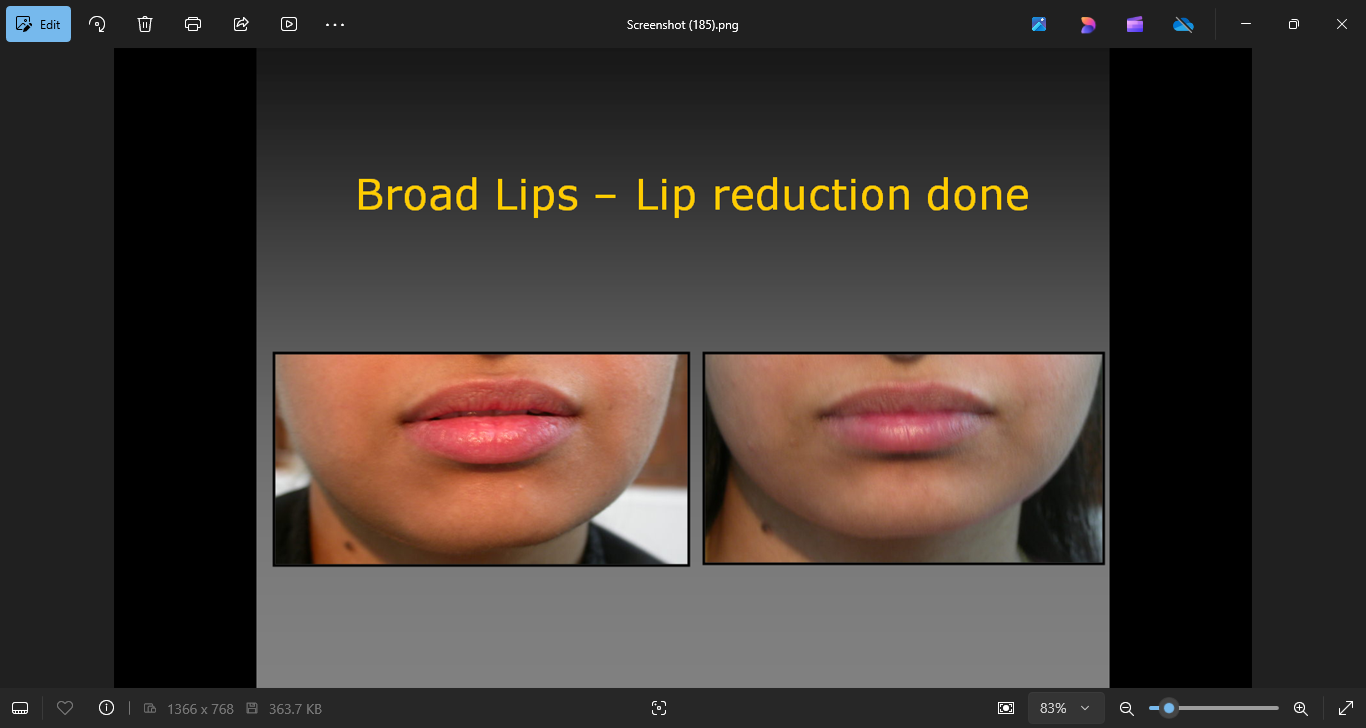Open the Share options

[x=241, y=24]
